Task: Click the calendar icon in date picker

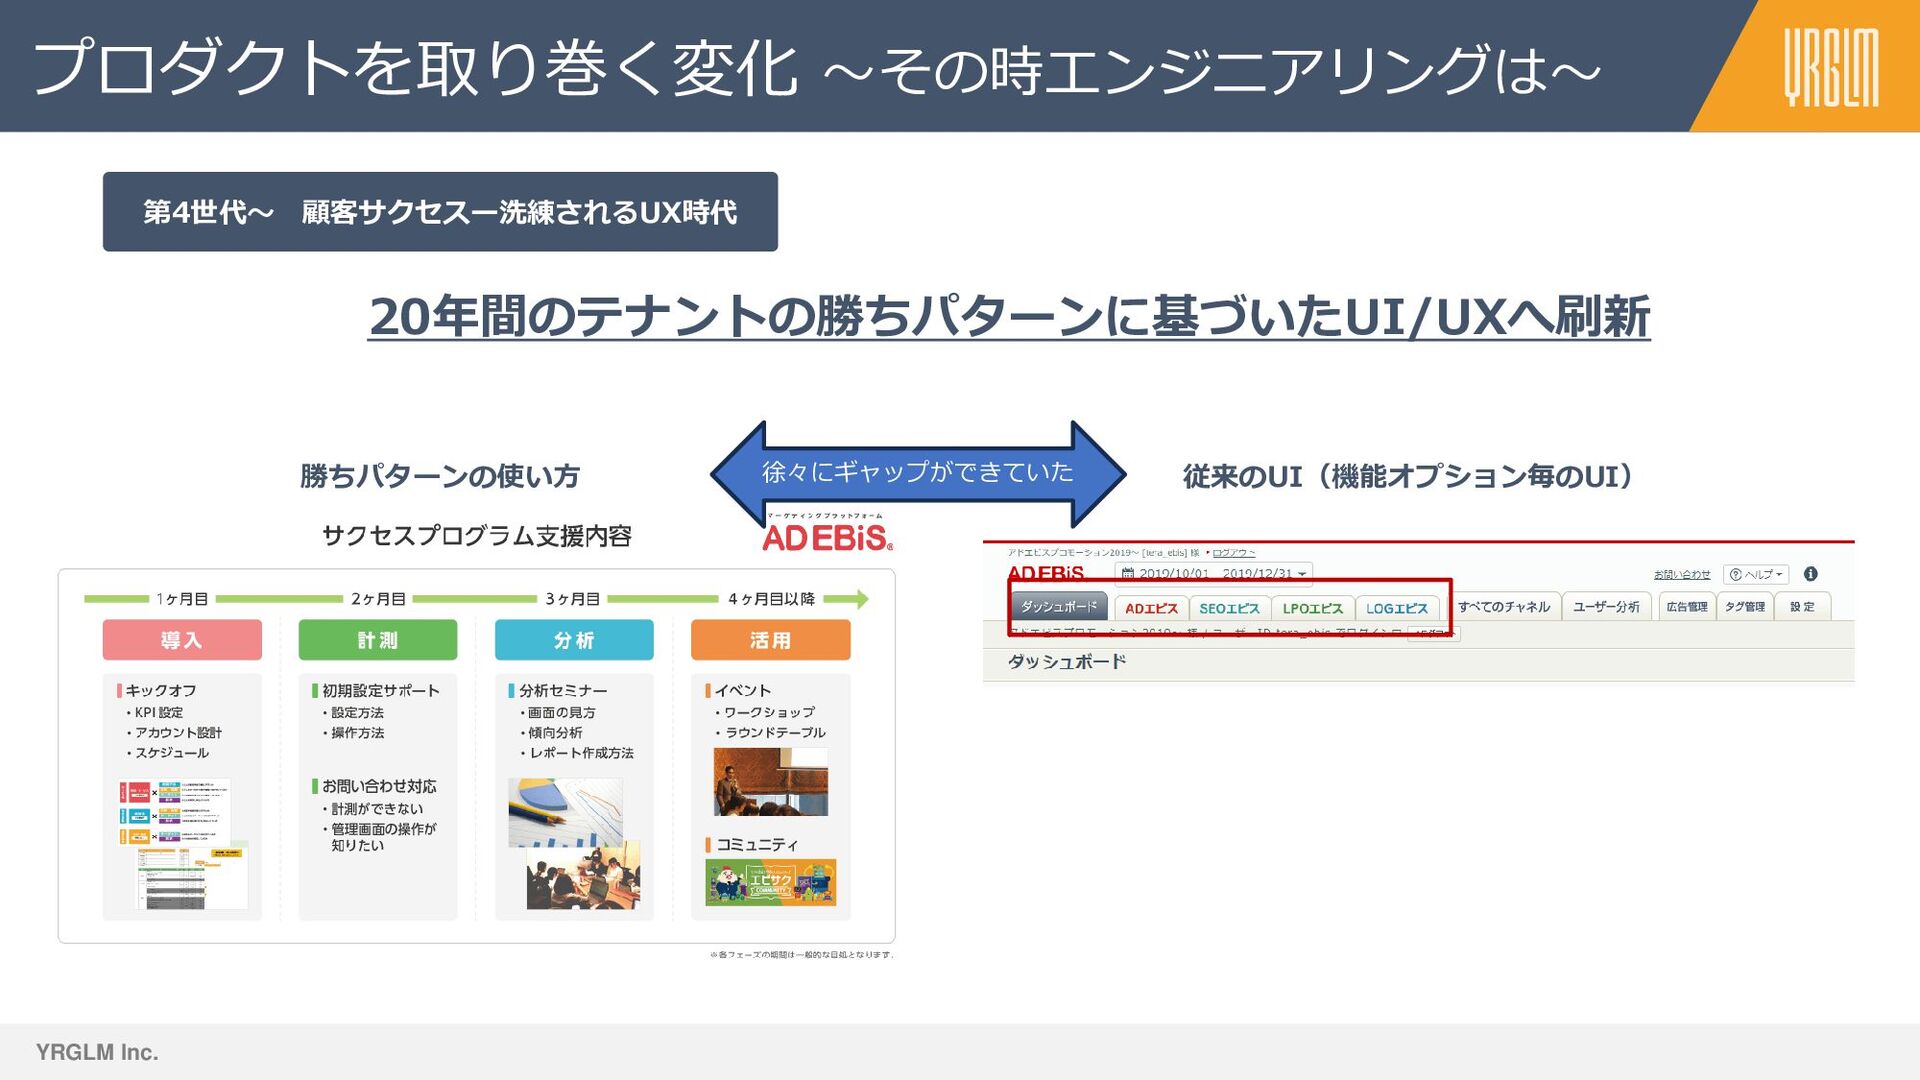Action: (1128, 574)
